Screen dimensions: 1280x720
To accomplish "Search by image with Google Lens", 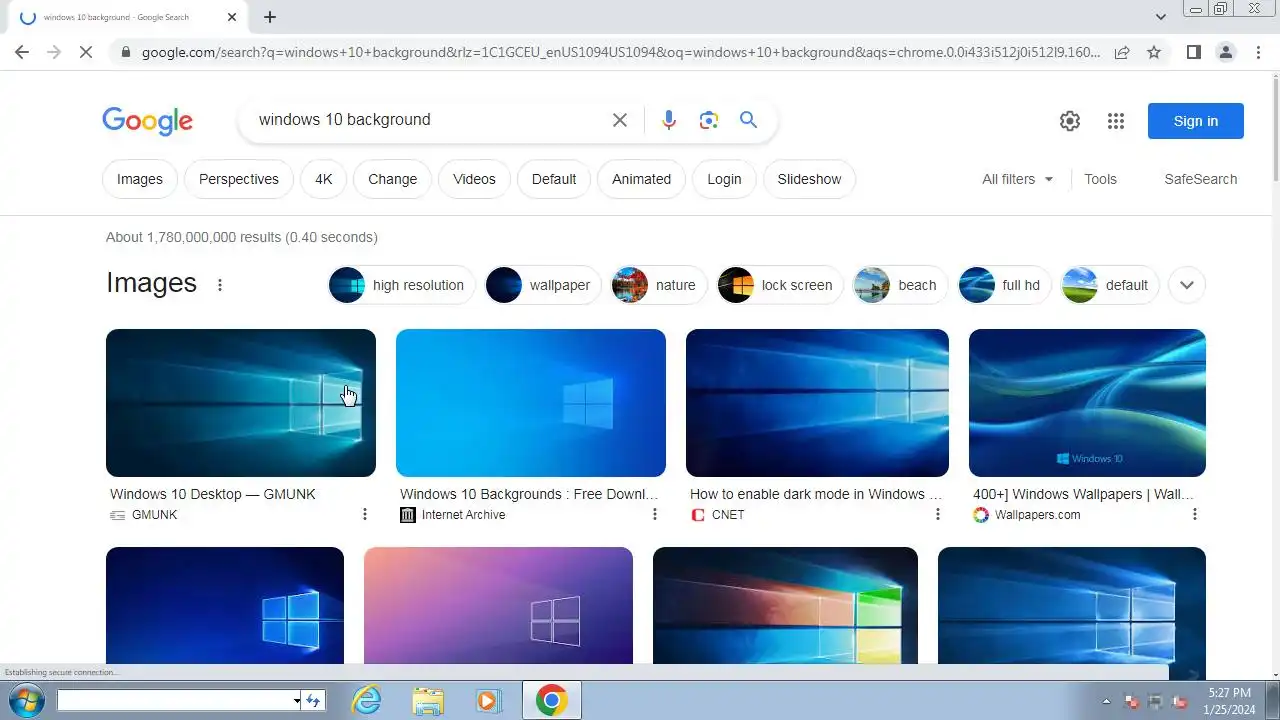I will click(x=709, y=120).
